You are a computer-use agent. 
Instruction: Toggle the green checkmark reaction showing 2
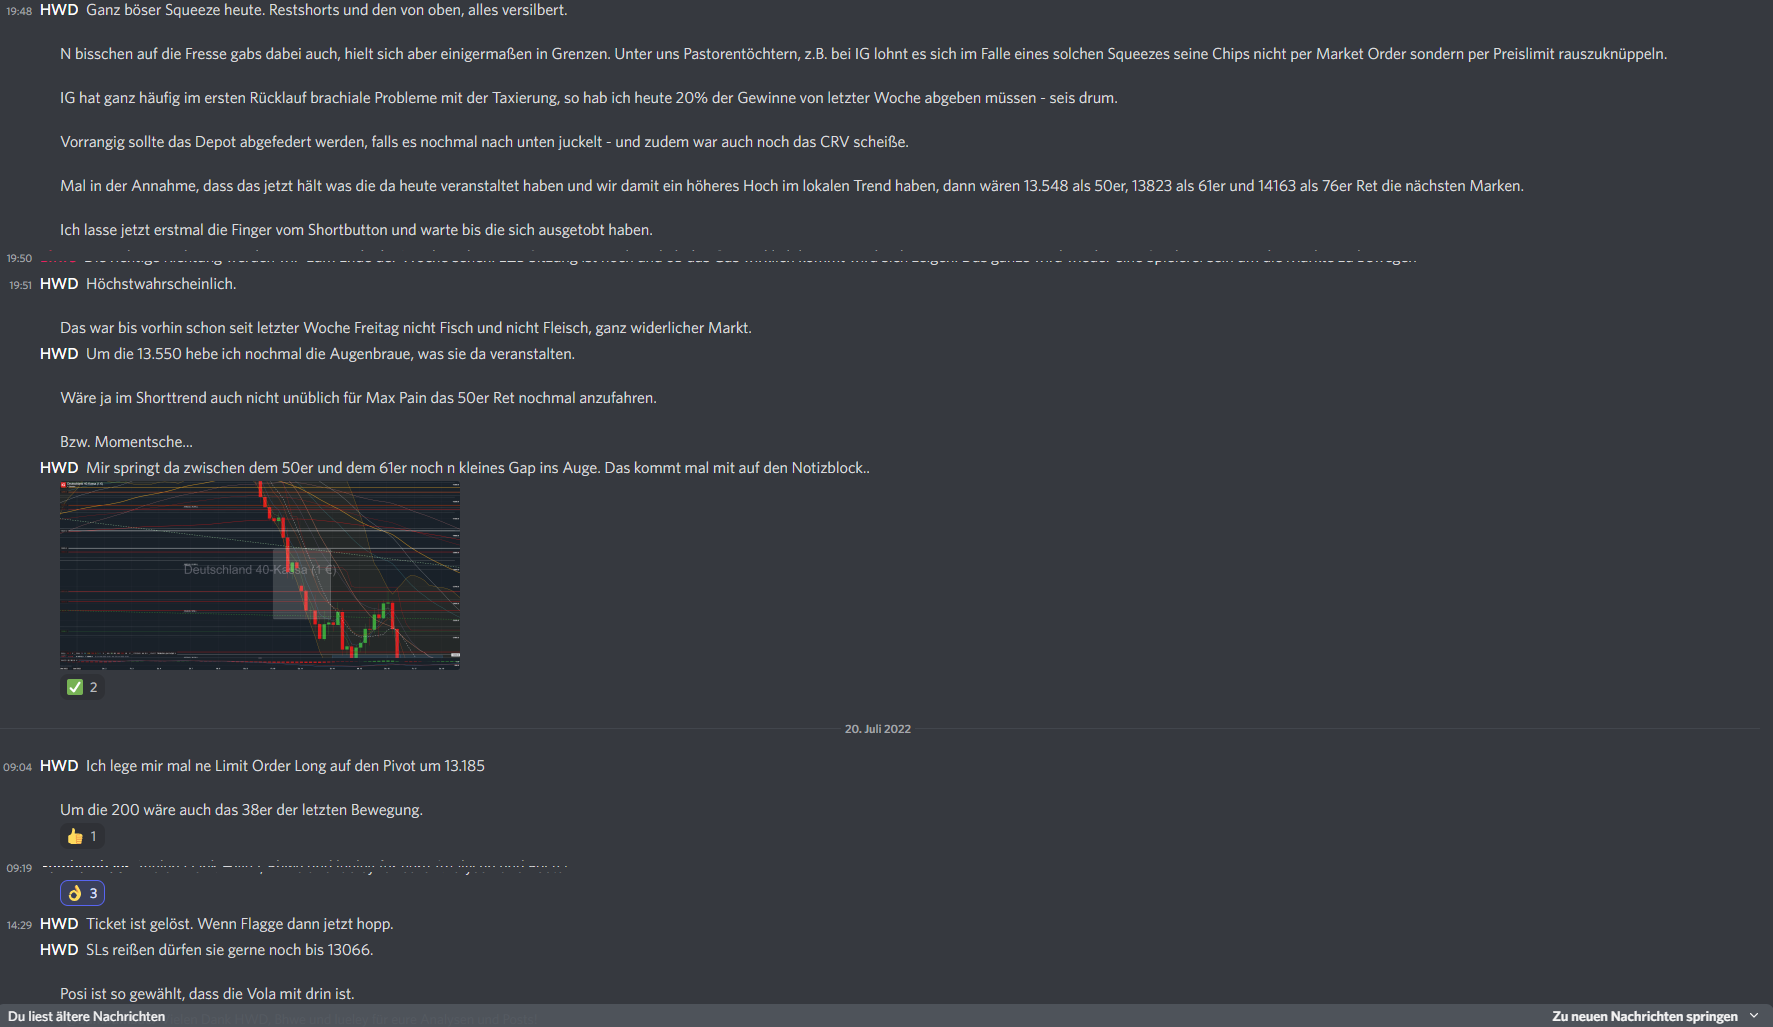click(x=82, y=687)
